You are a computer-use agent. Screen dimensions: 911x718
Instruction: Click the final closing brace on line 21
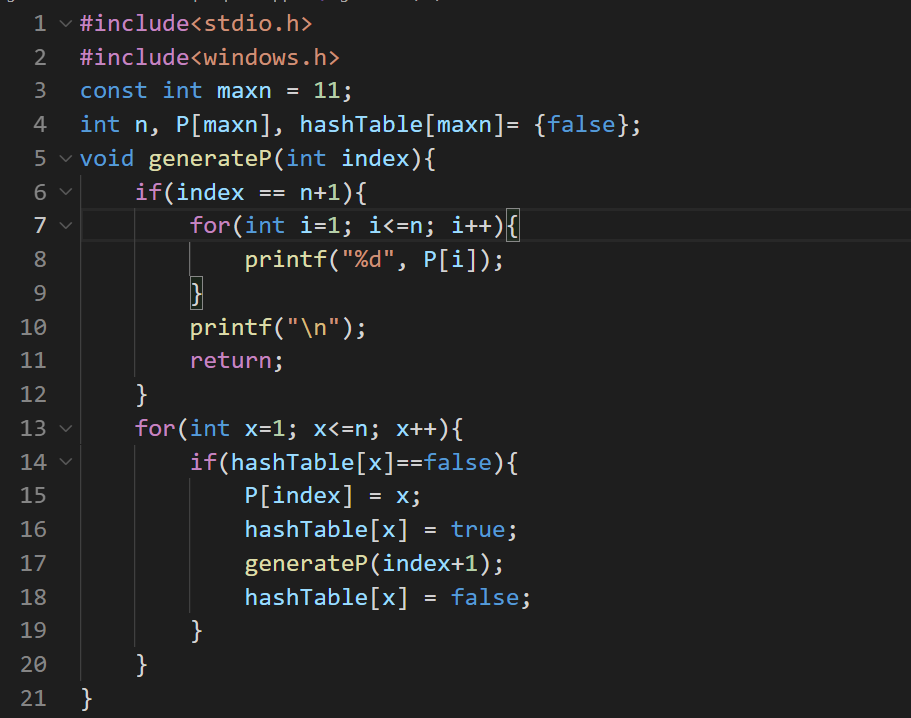pyautogui.click(x=87, y=699)
